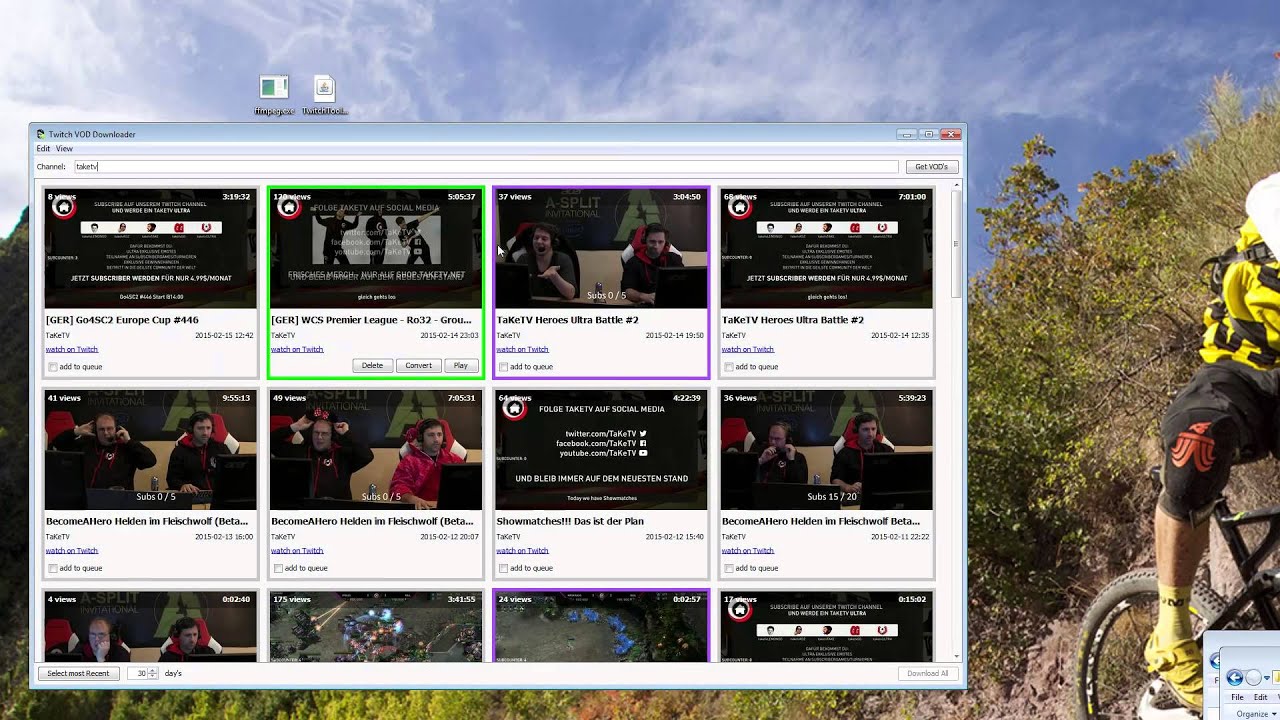This screenshot has height=720, width=1280.
Task: Click the Twitch VOD Downloader title bar icon
Action: [x=41, y=134]
